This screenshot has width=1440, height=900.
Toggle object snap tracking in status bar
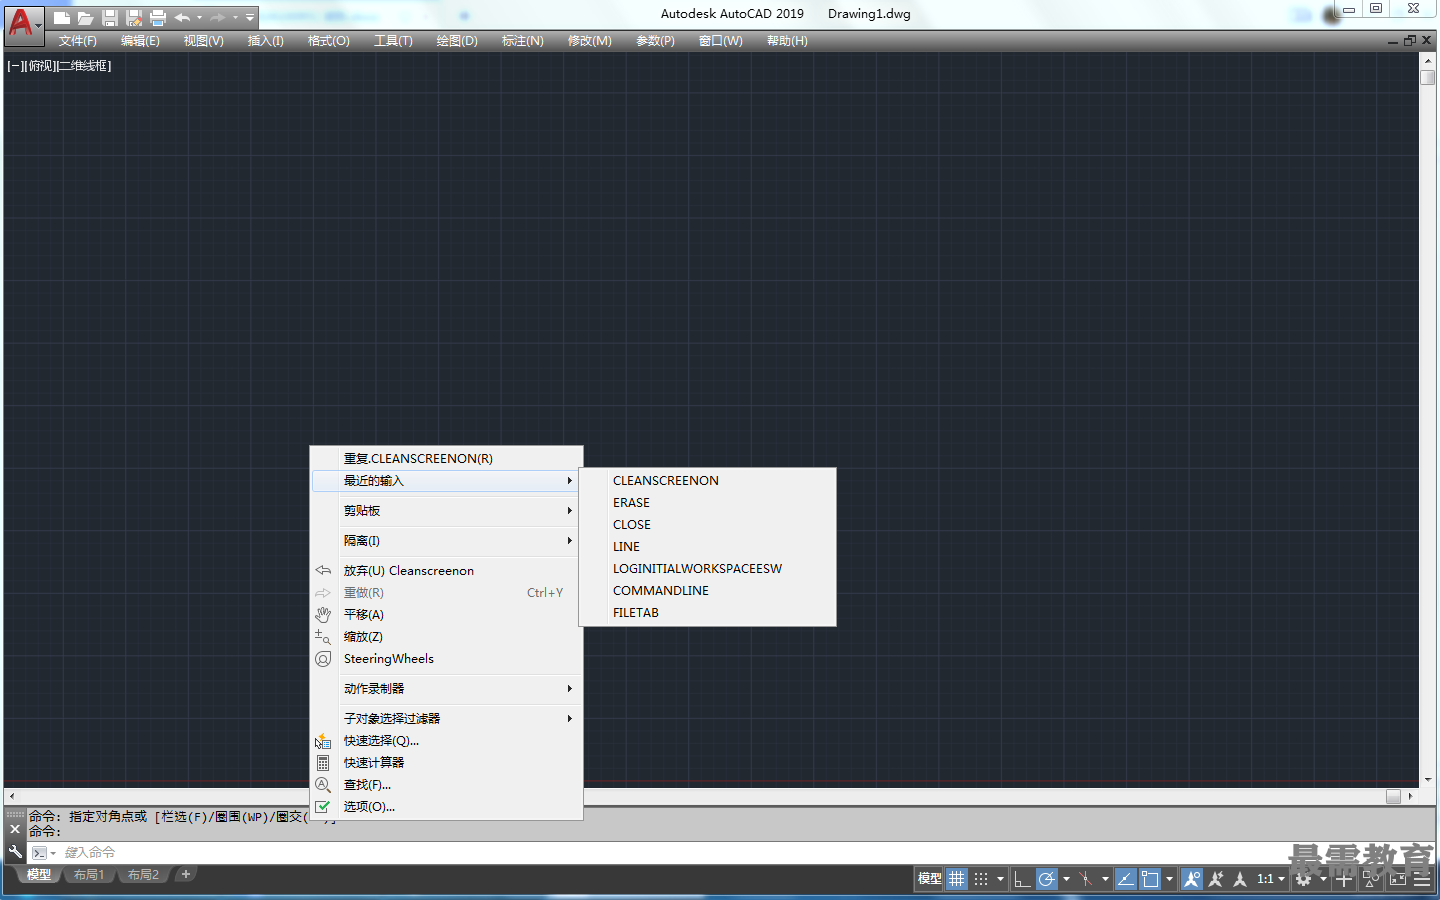pos(1126,879)
